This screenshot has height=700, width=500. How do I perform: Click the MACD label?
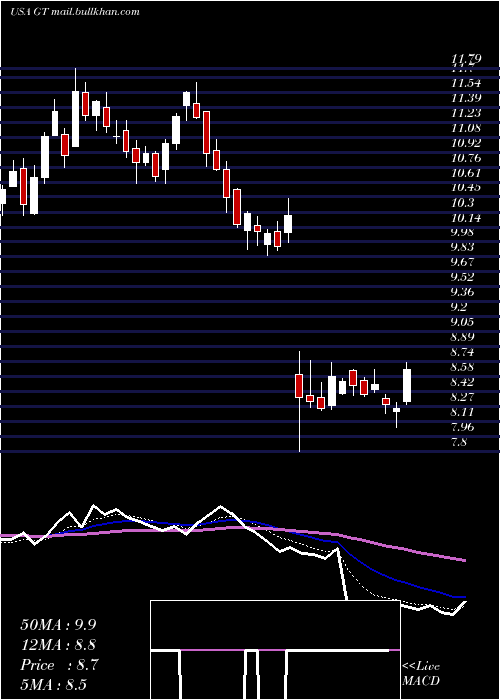(x=421, y=681)
